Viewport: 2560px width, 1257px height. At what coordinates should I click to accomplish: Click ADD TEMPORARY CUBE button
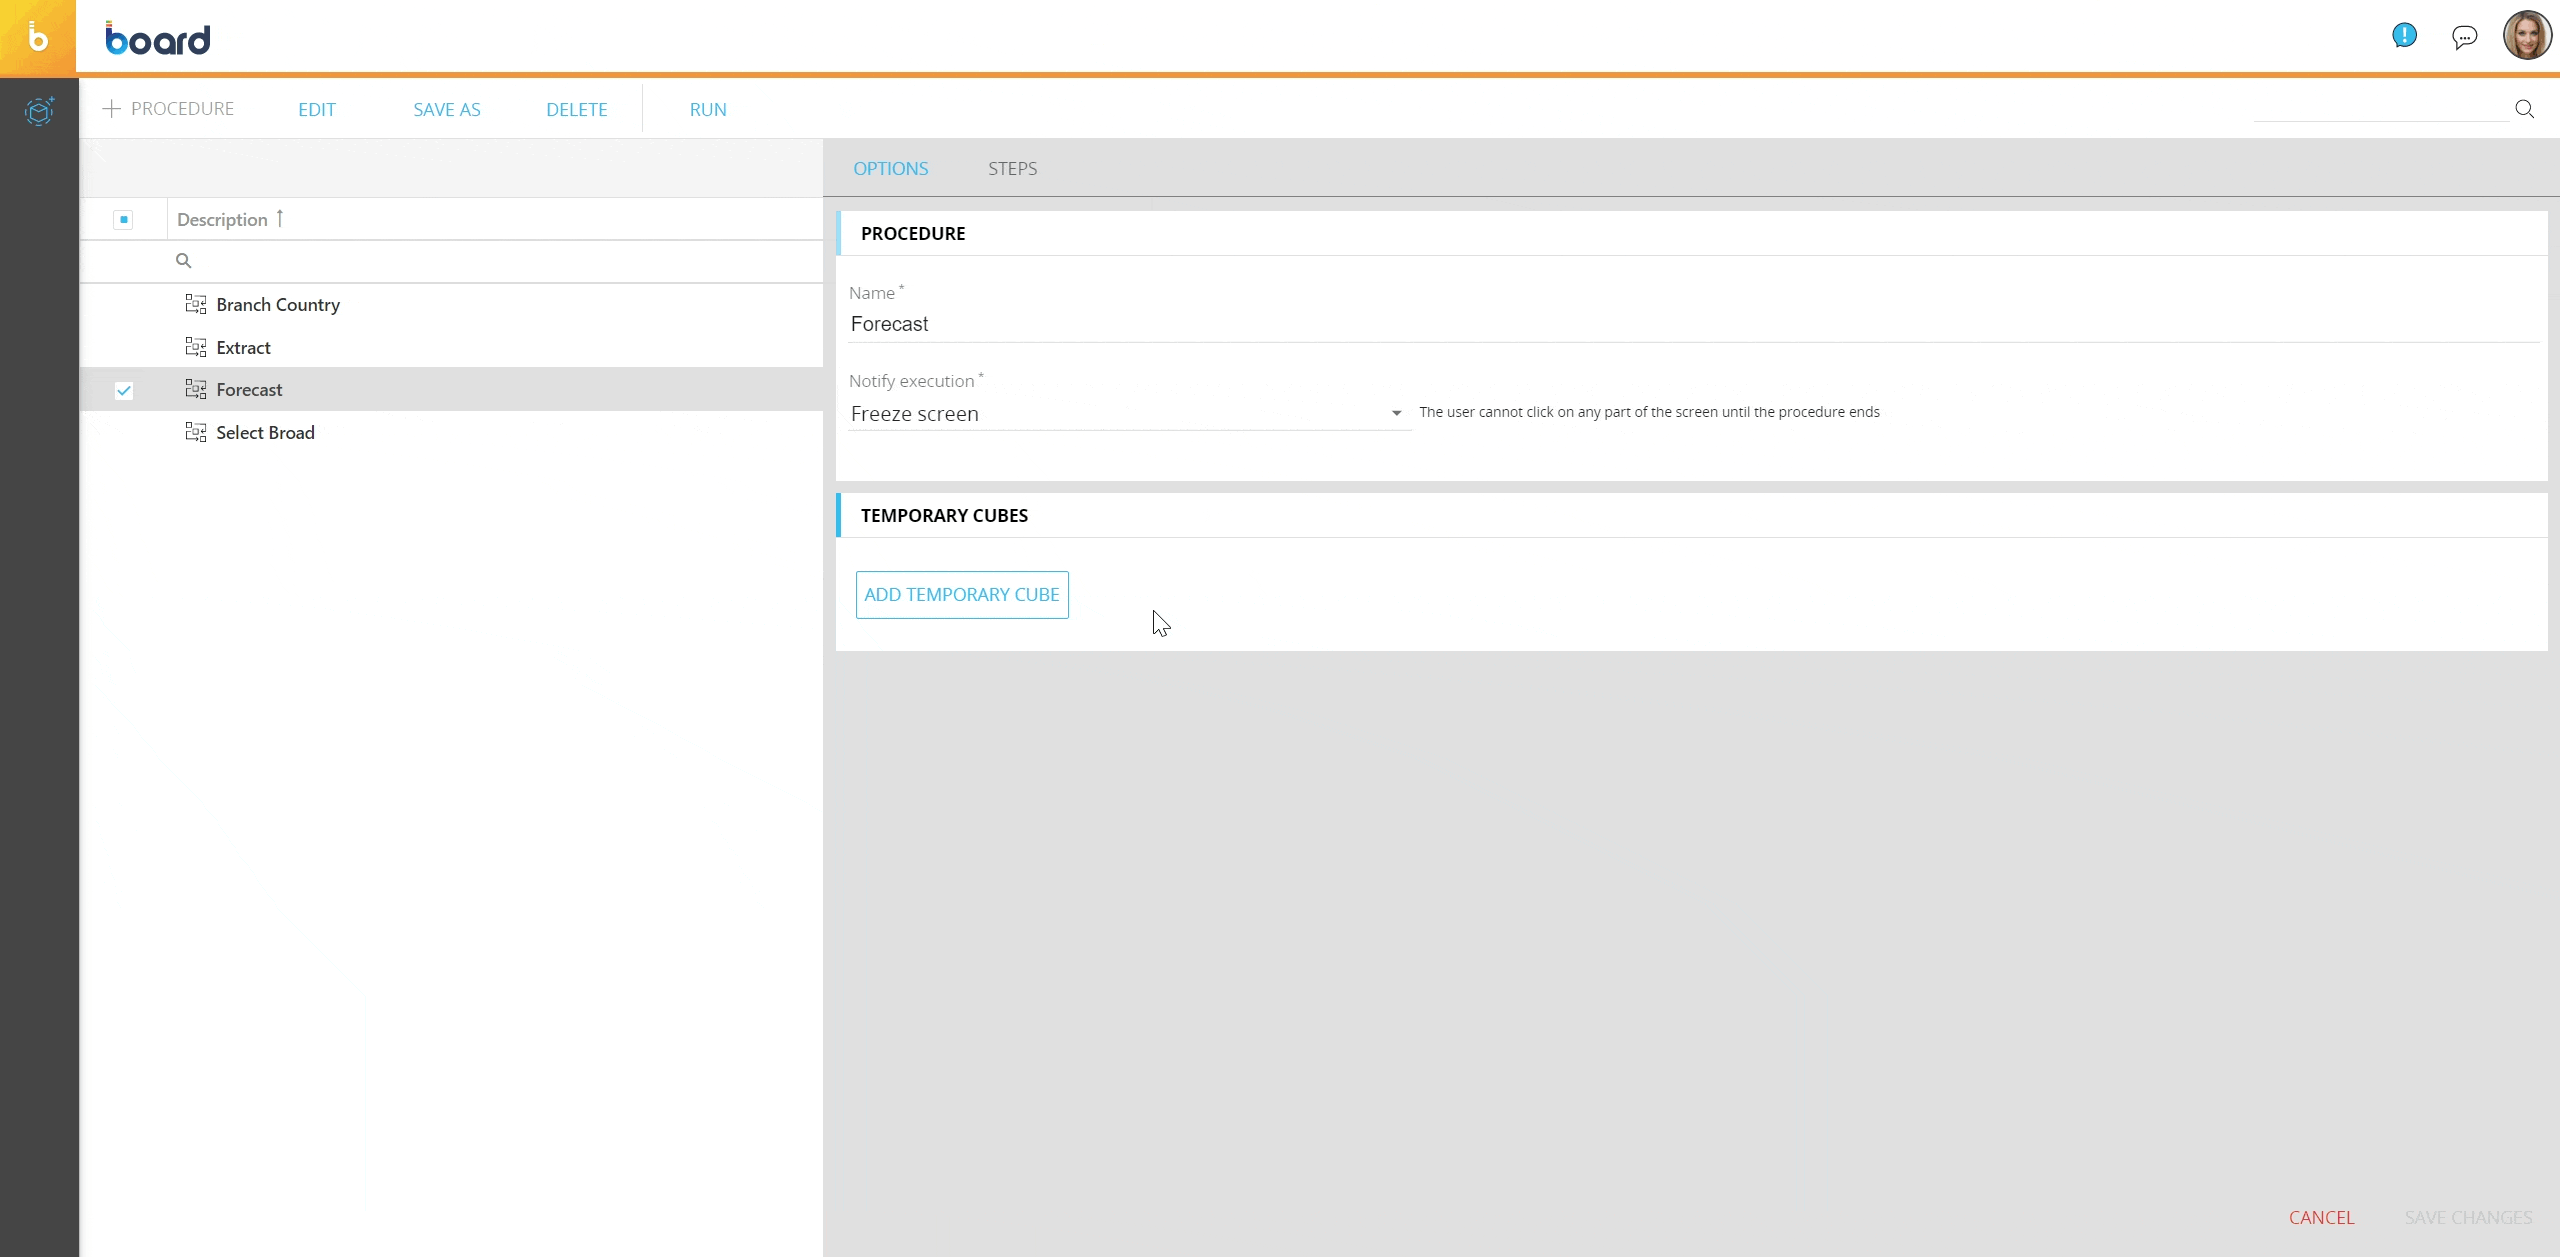pyautogui.click(x=961, y=595)
